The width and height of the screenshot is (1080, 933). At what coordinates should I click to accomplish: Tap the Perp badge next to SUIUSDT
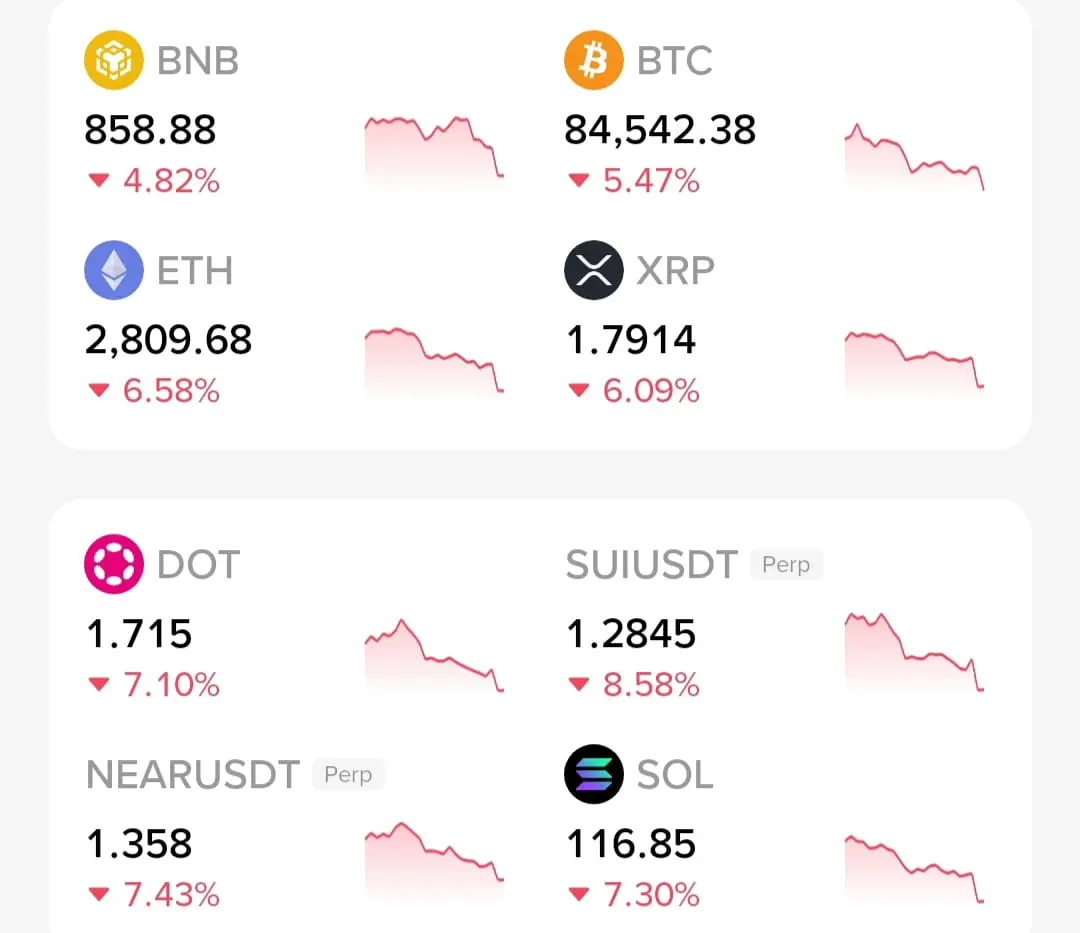[x=786, y=565]
